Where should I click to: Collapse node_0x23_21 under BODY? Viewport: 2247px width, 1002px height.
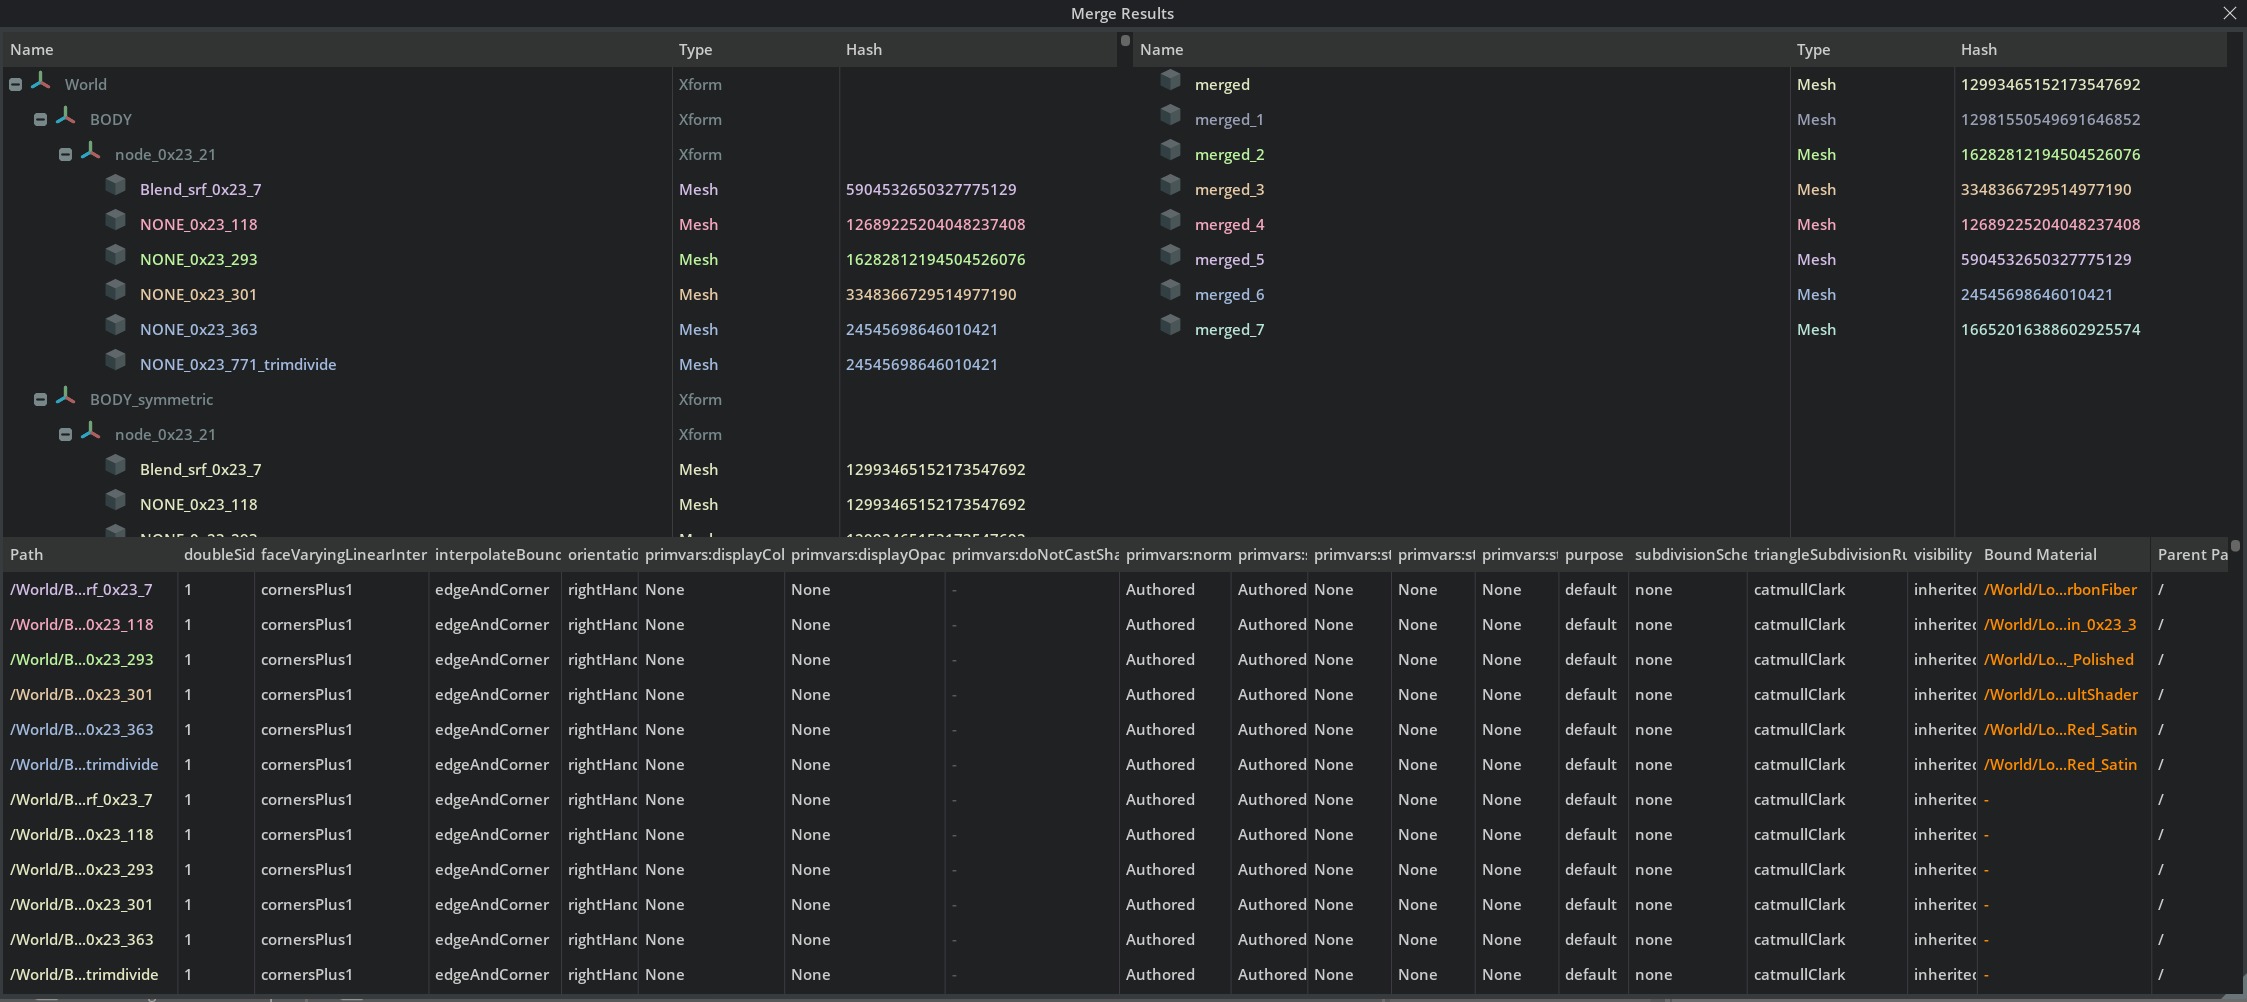66,155
